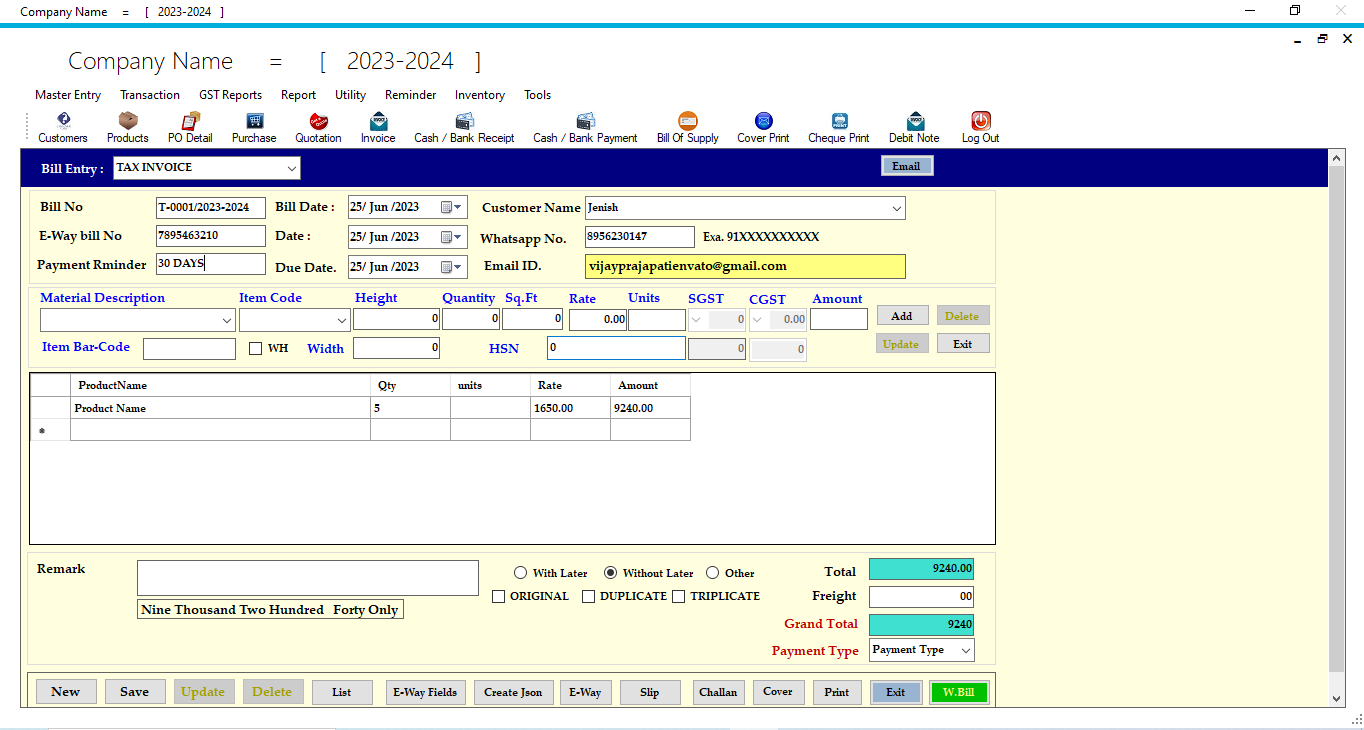Click the Save button
The image size is (1364, 730).
point(135,691)
